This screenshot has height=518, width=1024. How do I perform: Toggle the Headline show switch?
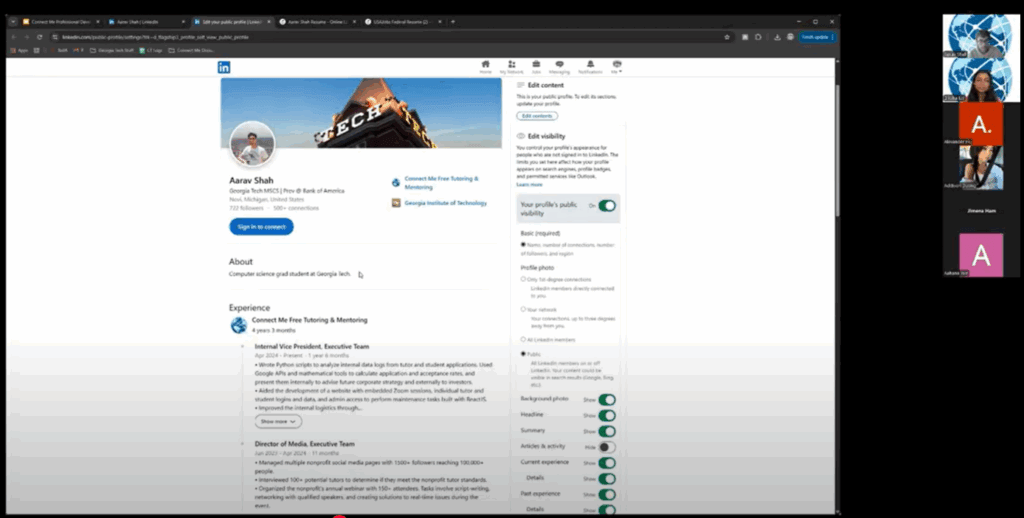point(607,415)
